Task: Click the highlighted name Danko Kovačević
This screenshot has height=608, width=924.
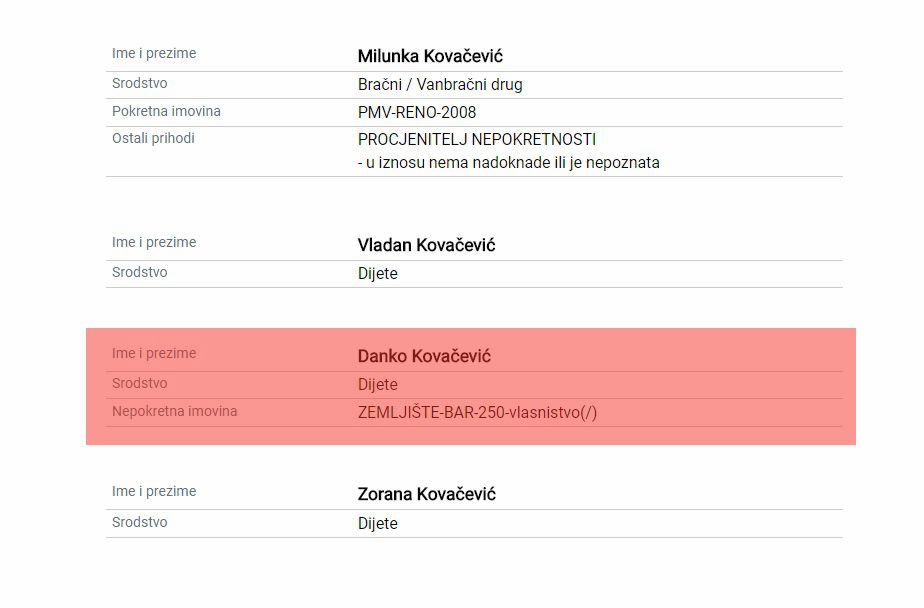Action: pyautogui.click(x=424, y=357)
